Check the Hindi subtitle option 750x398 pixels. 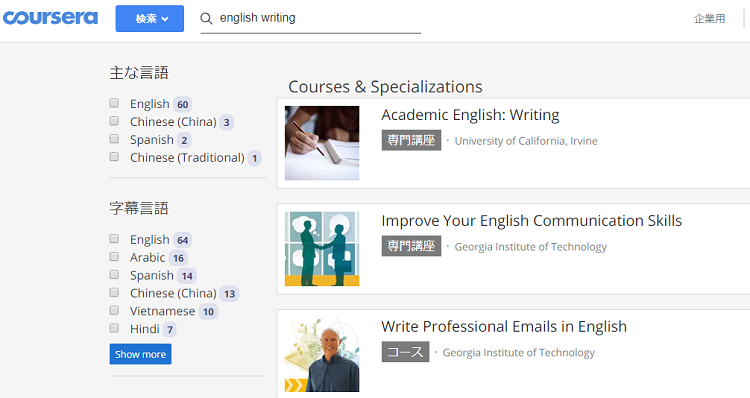114,328
